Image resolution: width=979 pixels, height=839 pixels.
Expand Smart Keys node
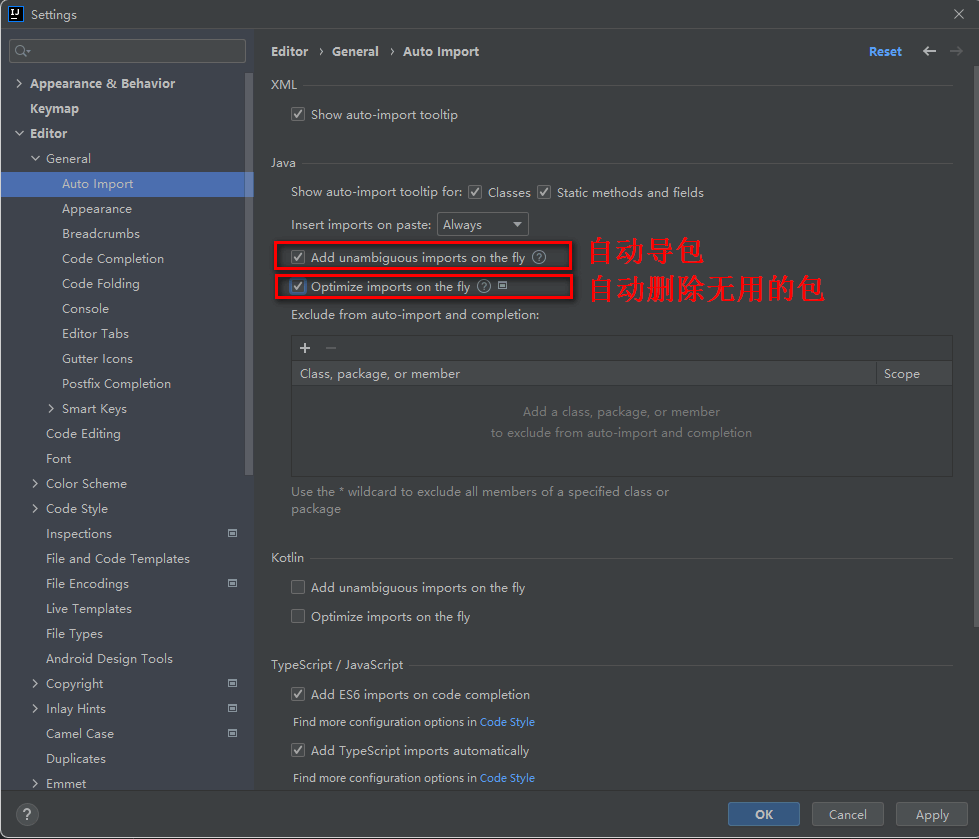51,408
